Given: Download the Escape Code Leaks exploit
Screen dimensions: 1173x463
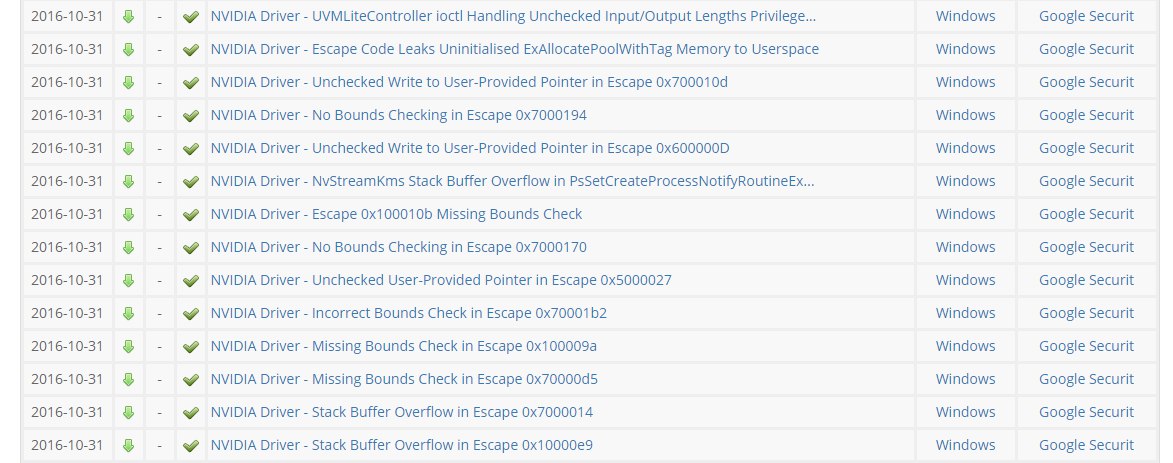Looking at the screenshot, I should [128, 50].
